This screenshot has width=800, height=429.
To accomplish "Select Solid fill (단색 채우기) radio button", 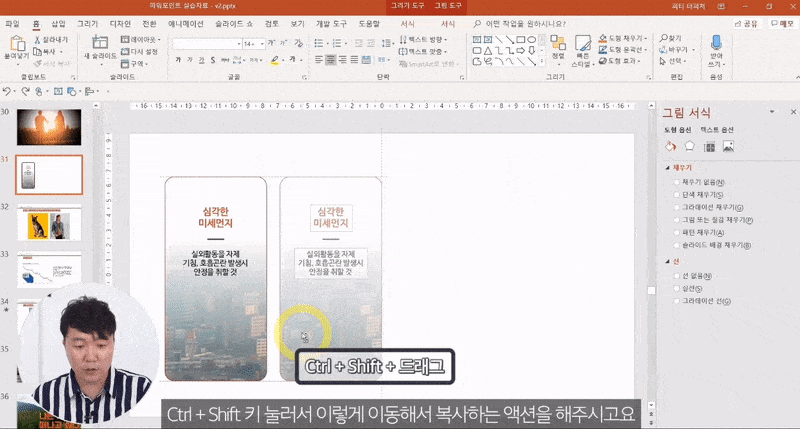I will click(x=677, y=195).
